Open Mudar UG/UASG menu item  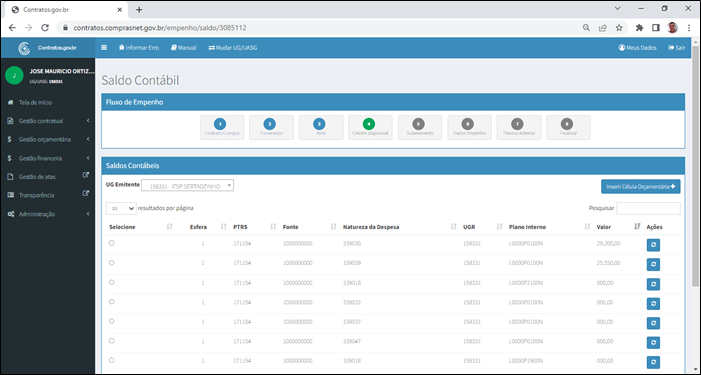pos(233,48)
